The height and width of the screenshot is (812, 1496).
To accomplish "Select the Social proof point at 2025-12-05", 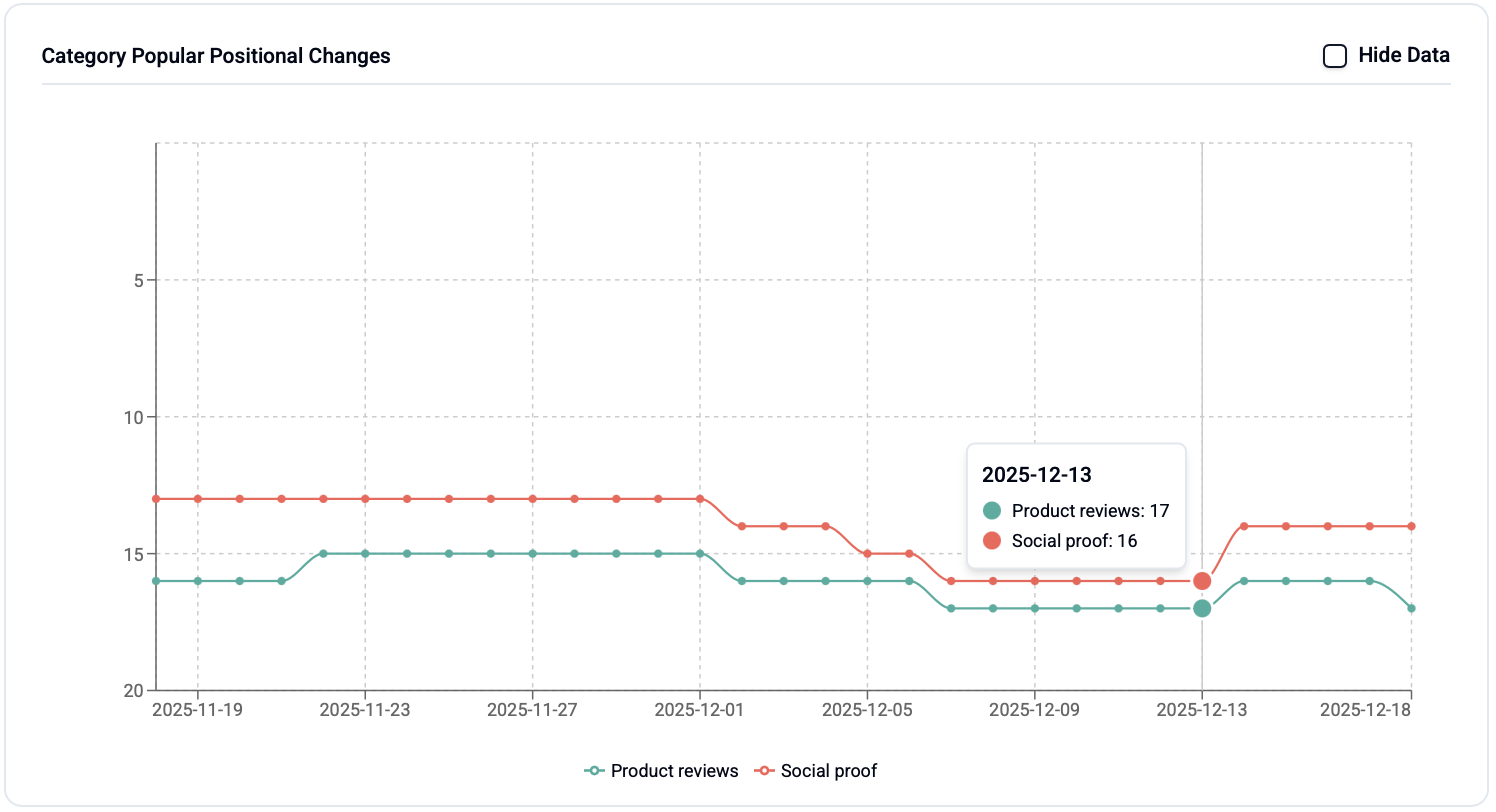I will coord(867,553).
